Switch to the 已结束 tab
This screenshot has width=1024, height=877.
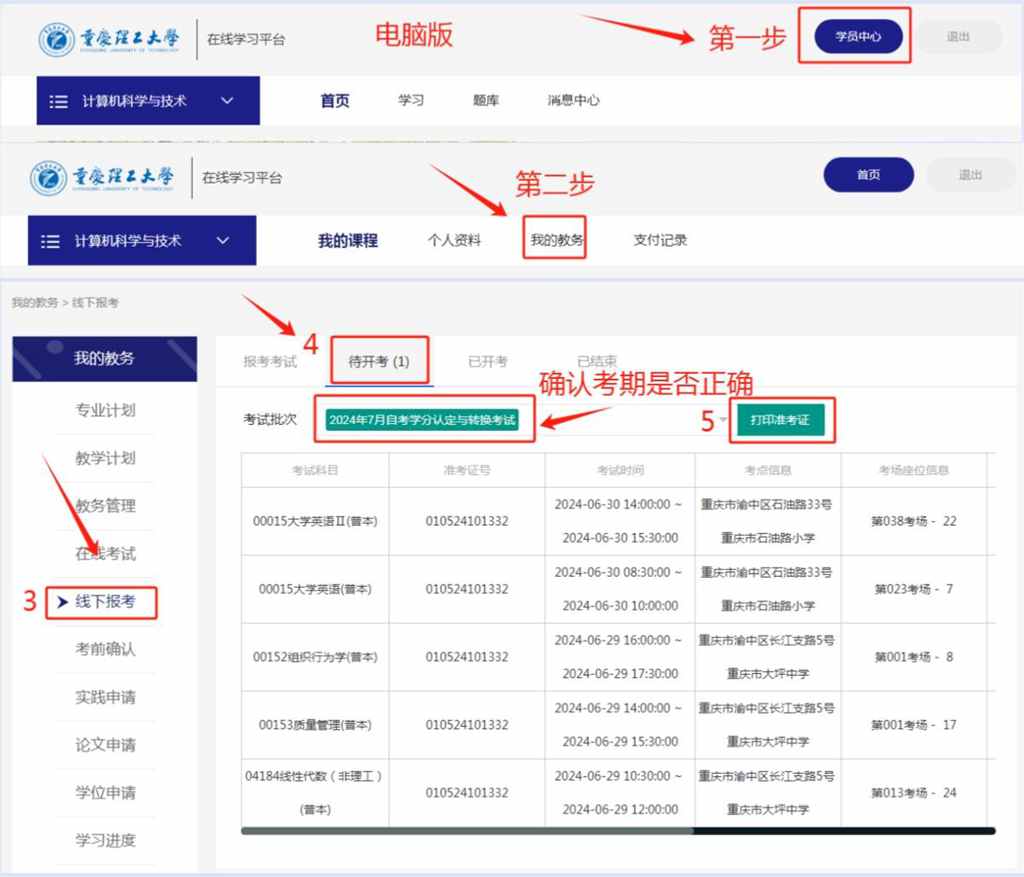tap(596, 360)
